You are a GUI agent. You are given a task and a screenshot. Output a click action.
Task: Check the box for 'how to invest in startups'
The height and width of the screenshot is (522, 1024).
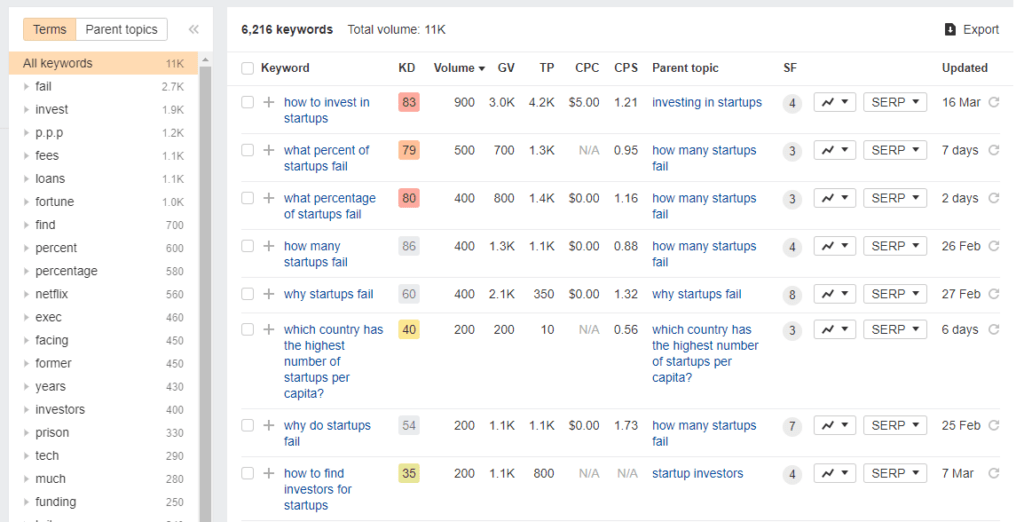pos(247,102)
